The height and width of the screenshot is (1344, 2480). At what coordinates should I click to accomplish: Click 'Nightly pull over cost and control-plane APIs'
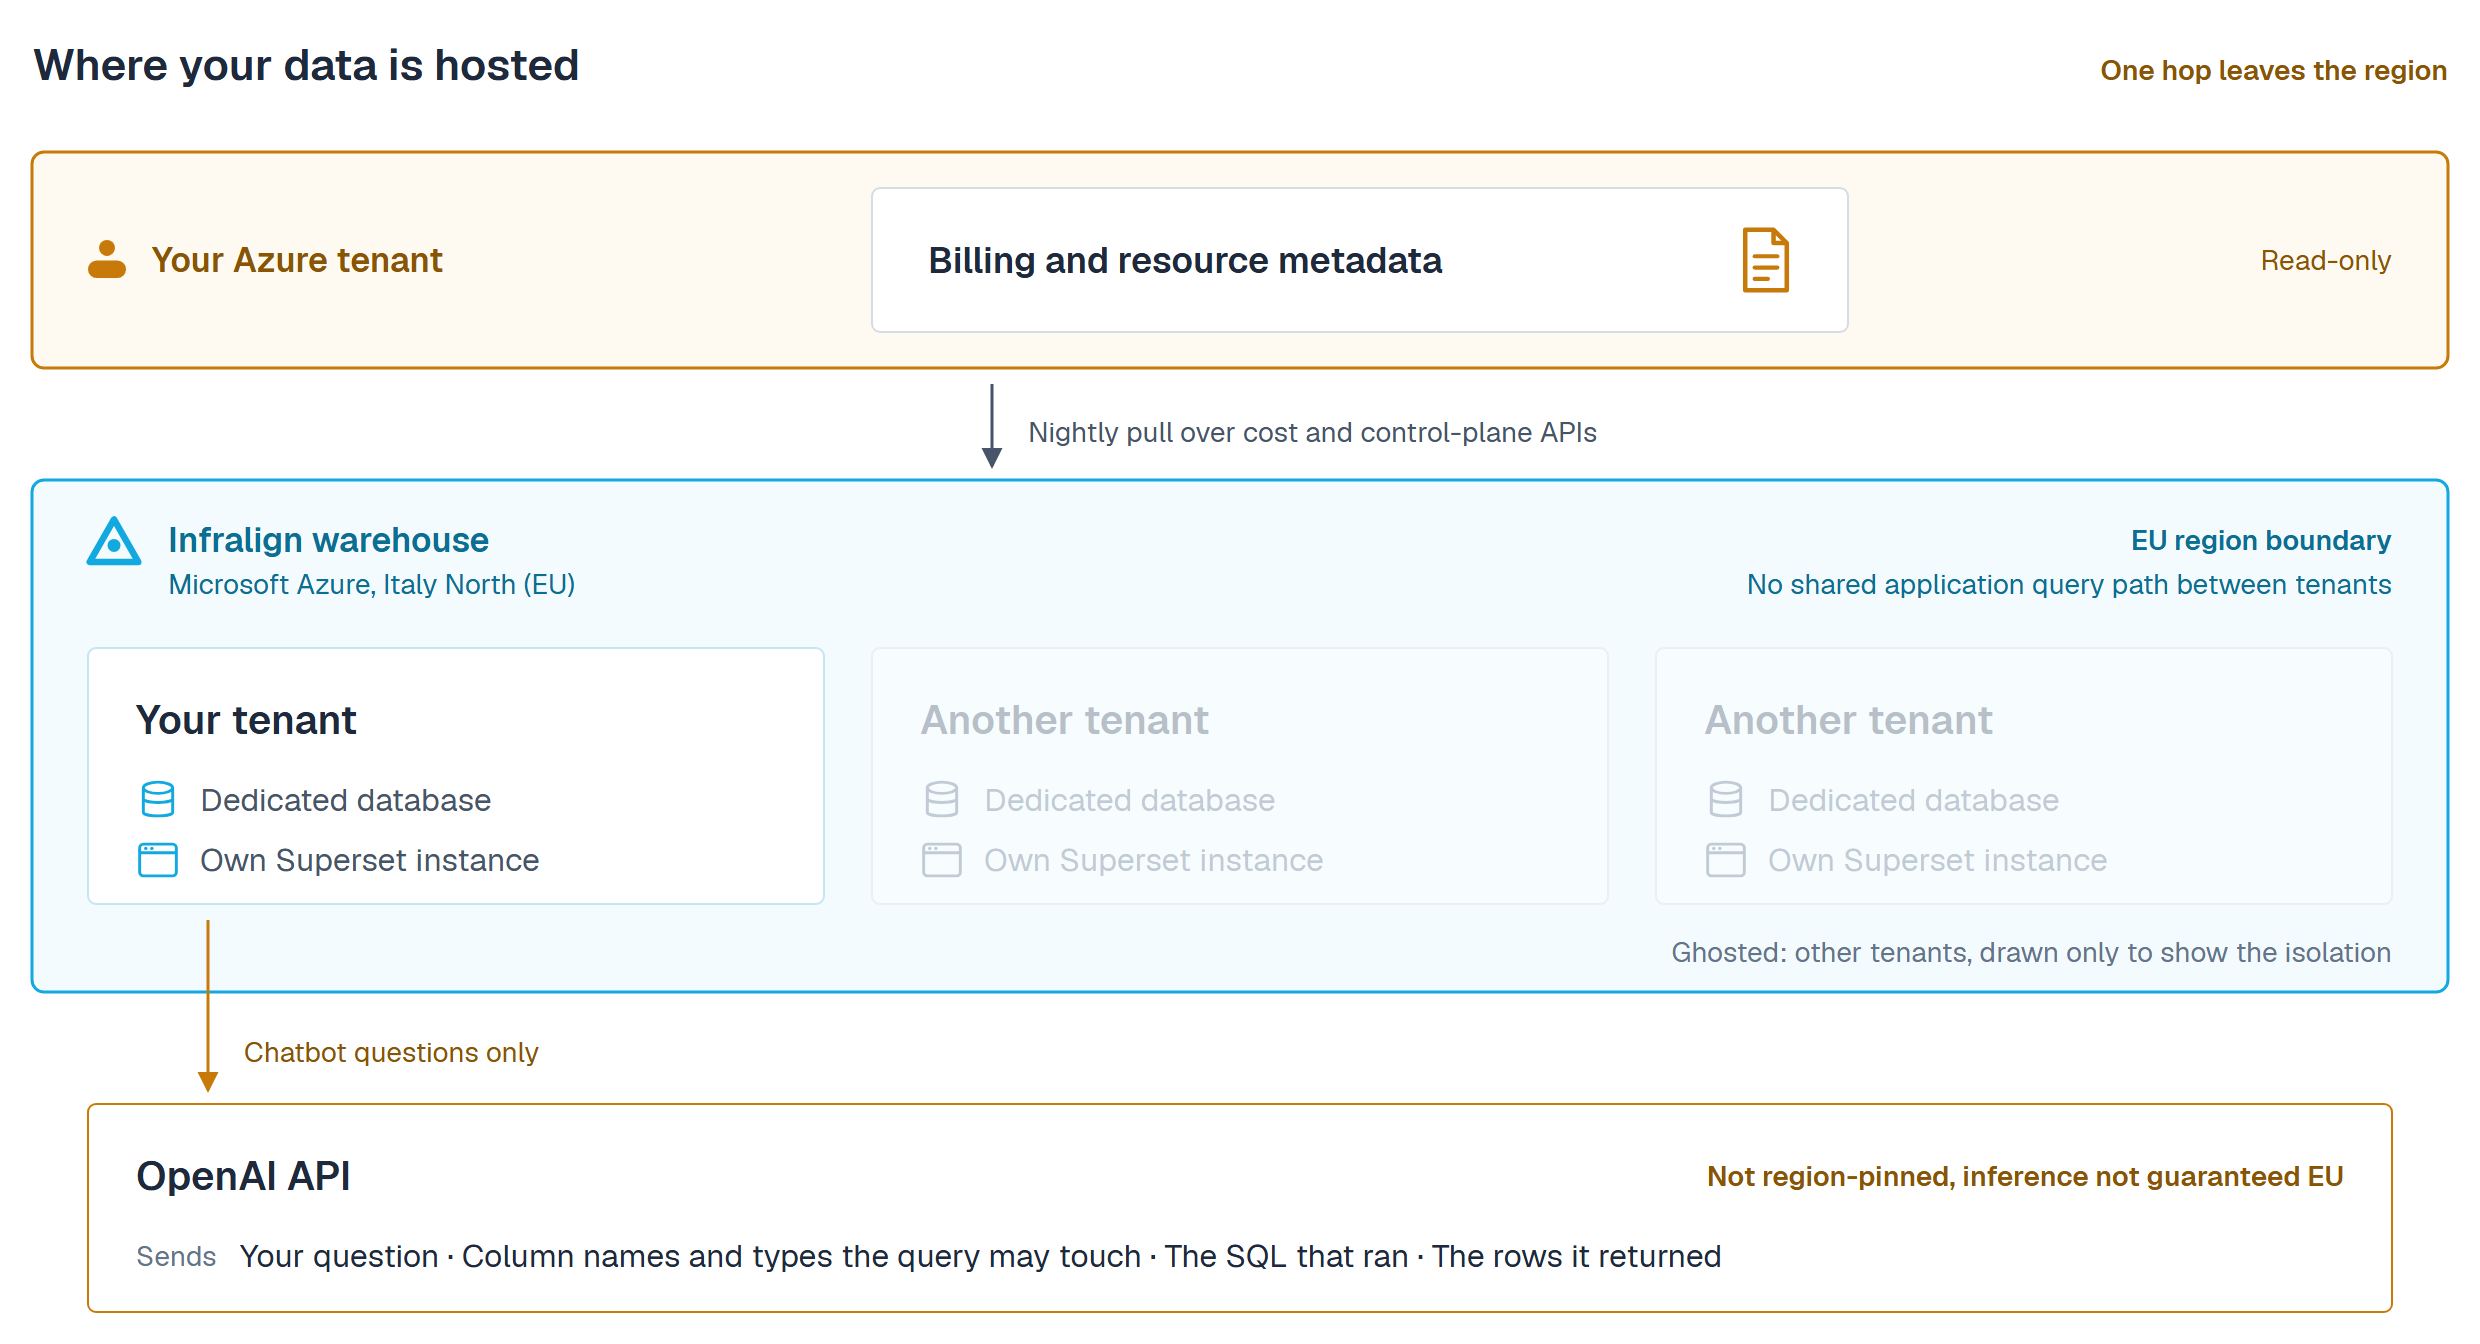point(1312,432)
